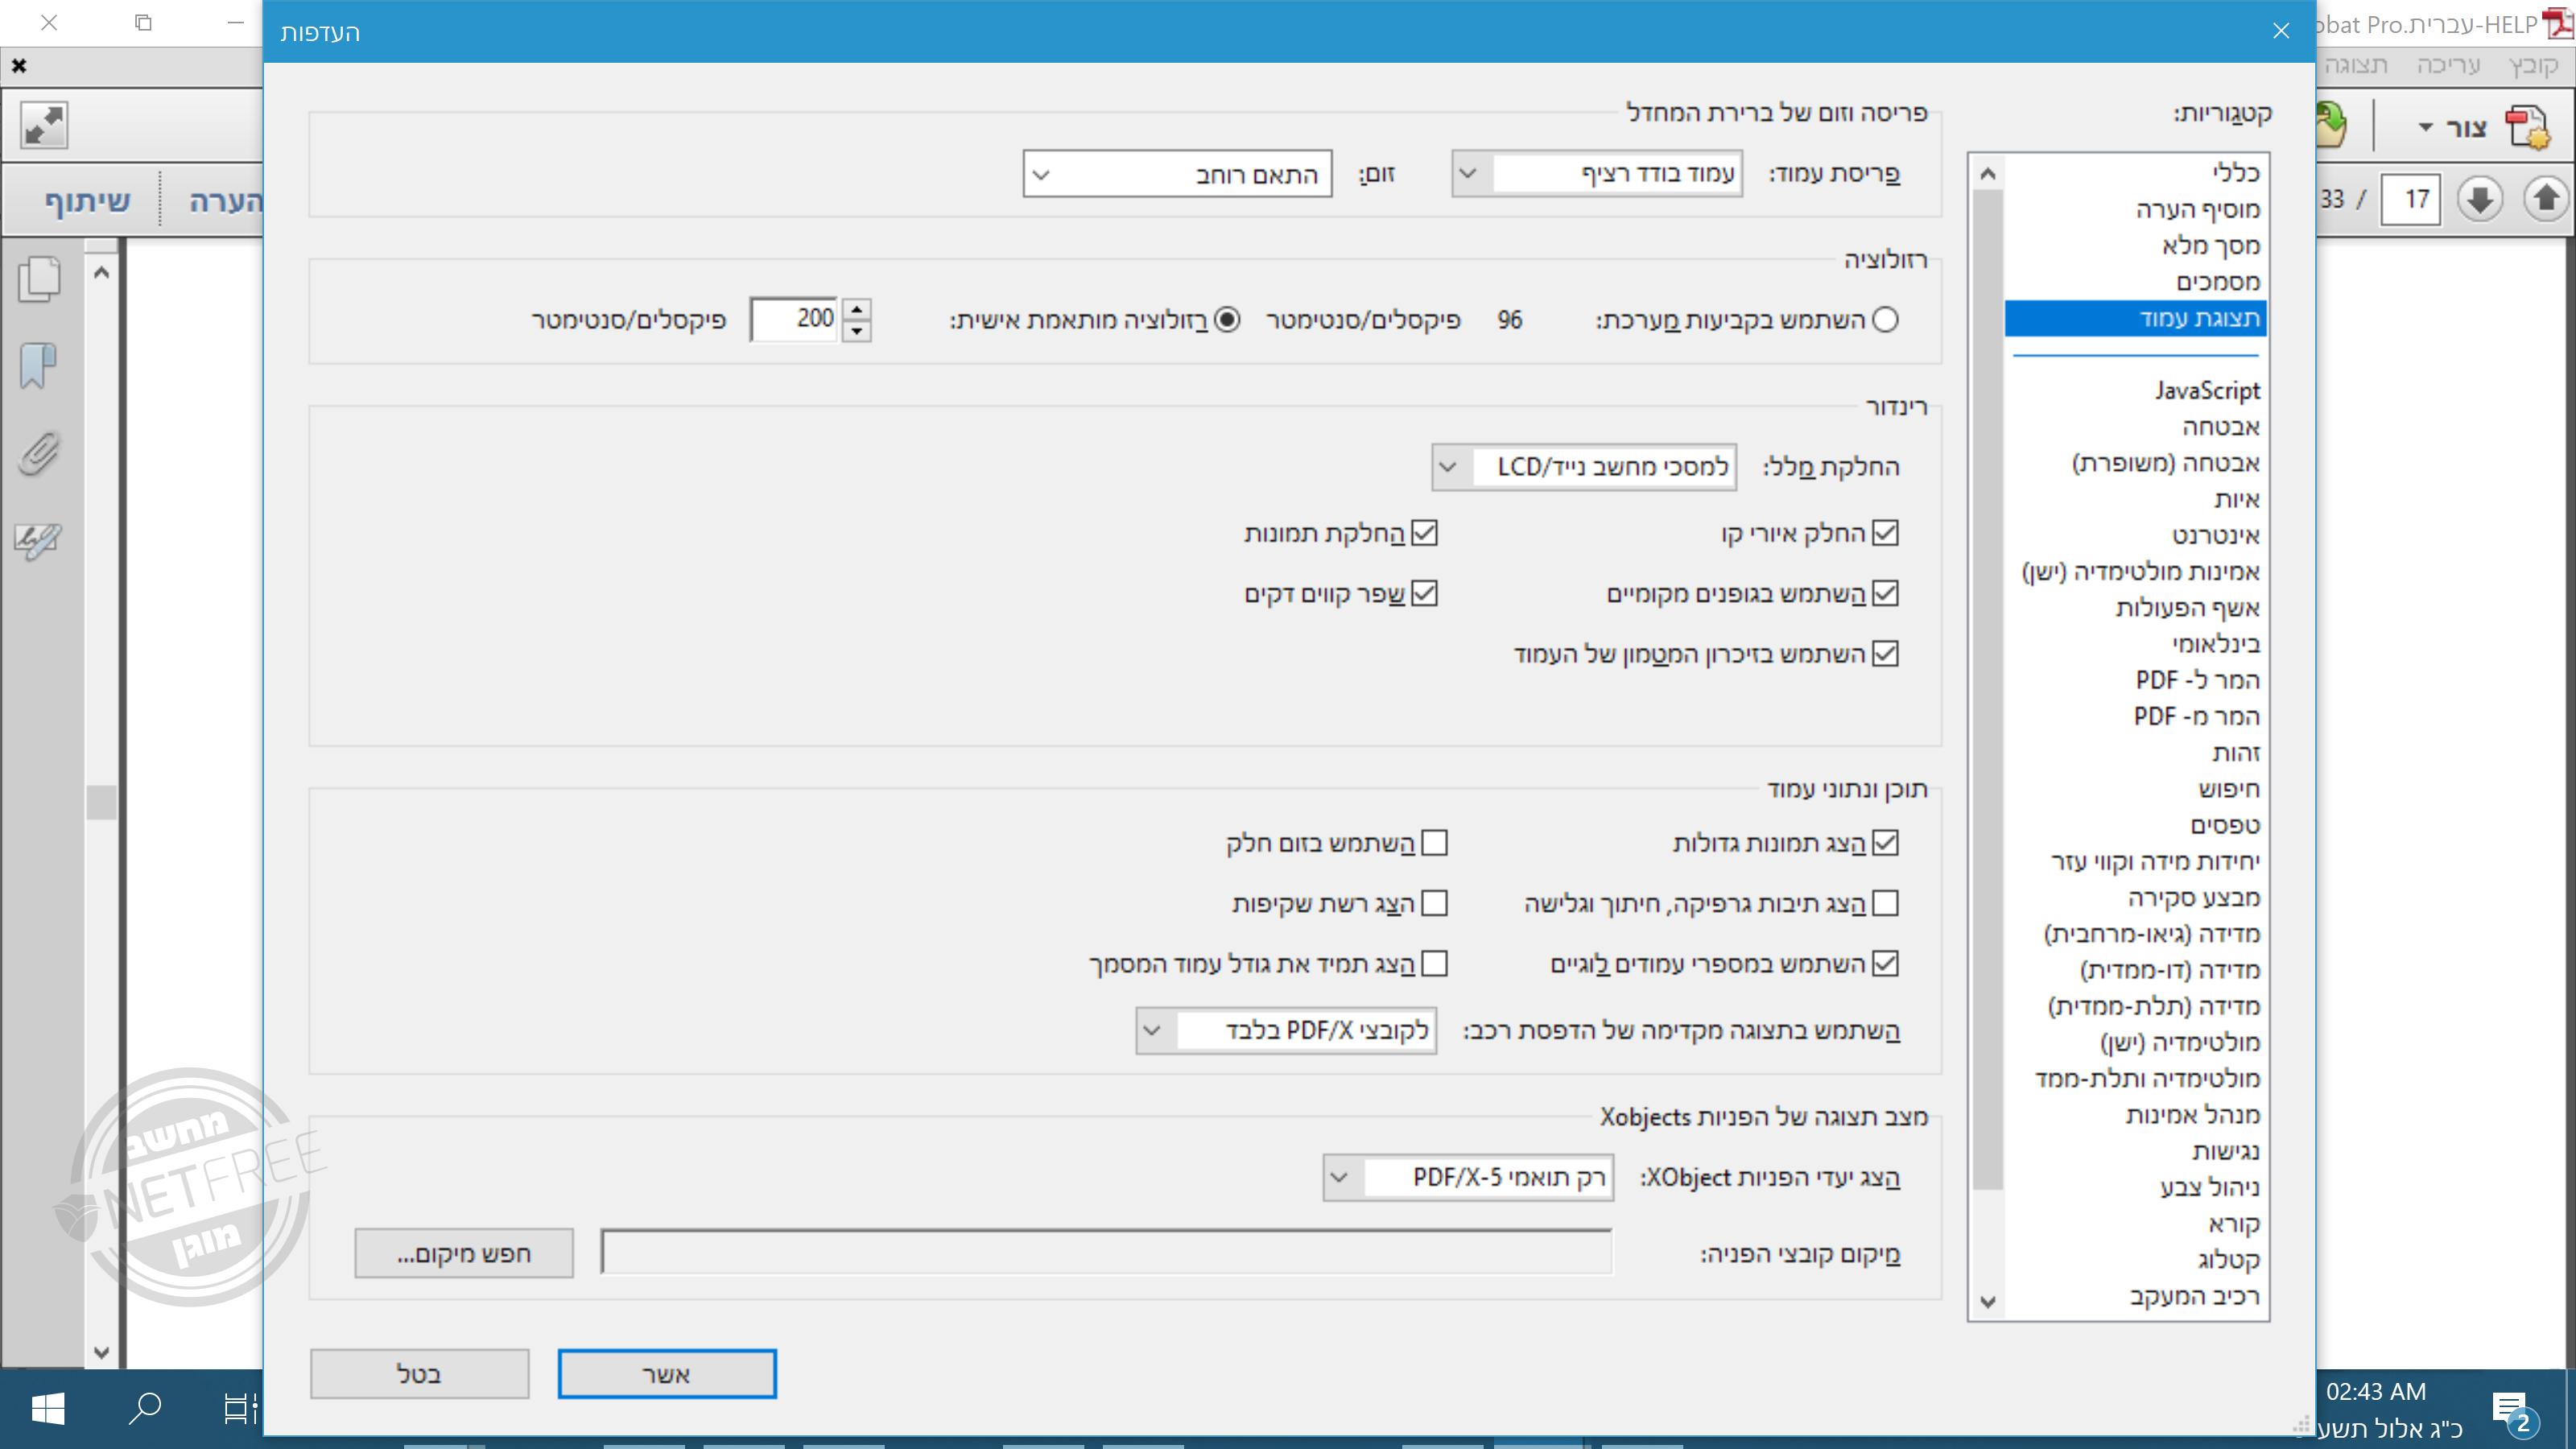
Task: Open the zoom dropdown showing התאם רוחב
Action: point(1177,175)
